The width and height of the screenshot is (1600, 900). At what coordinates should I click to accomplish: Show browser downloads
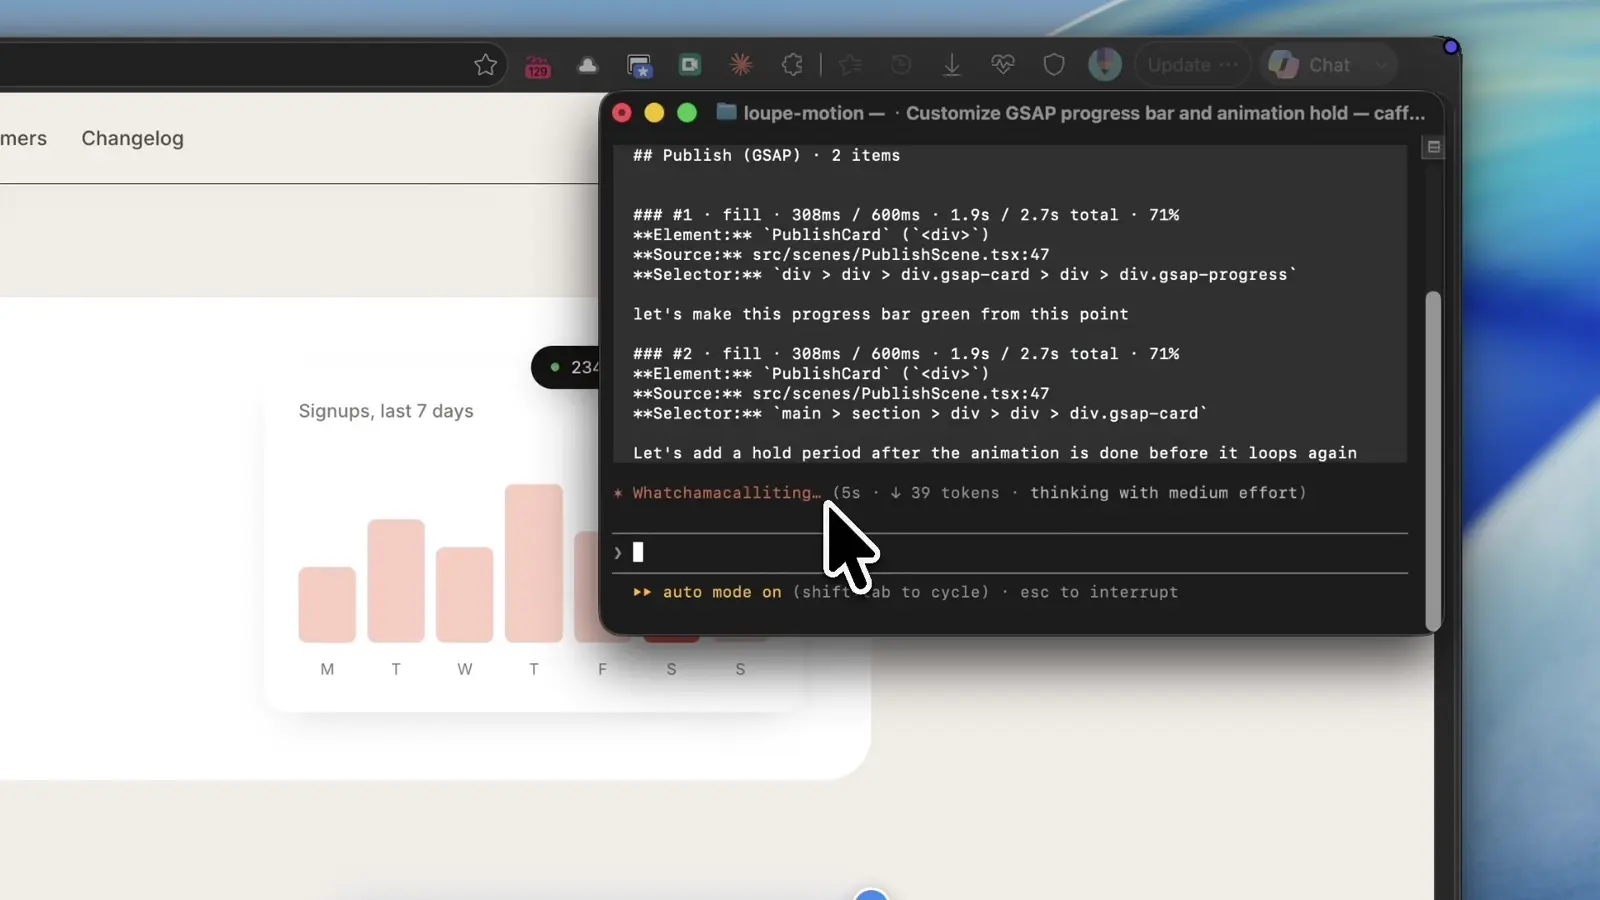952,65
